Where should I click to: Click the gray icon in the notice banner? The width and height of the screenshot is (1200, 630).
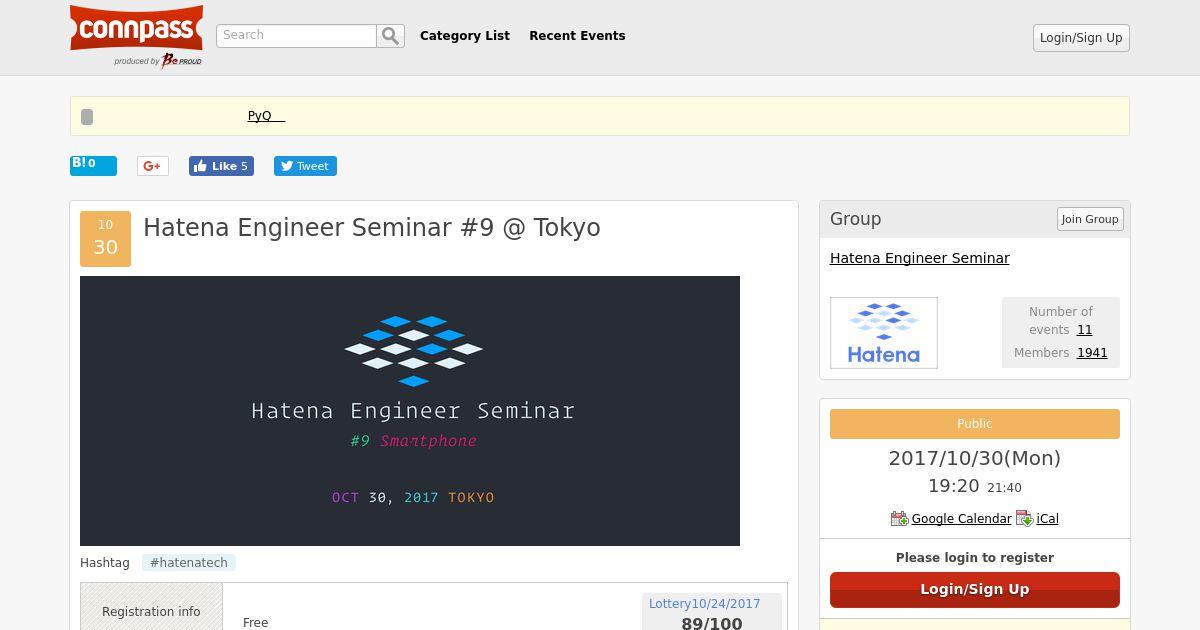[x=87, y=117]
